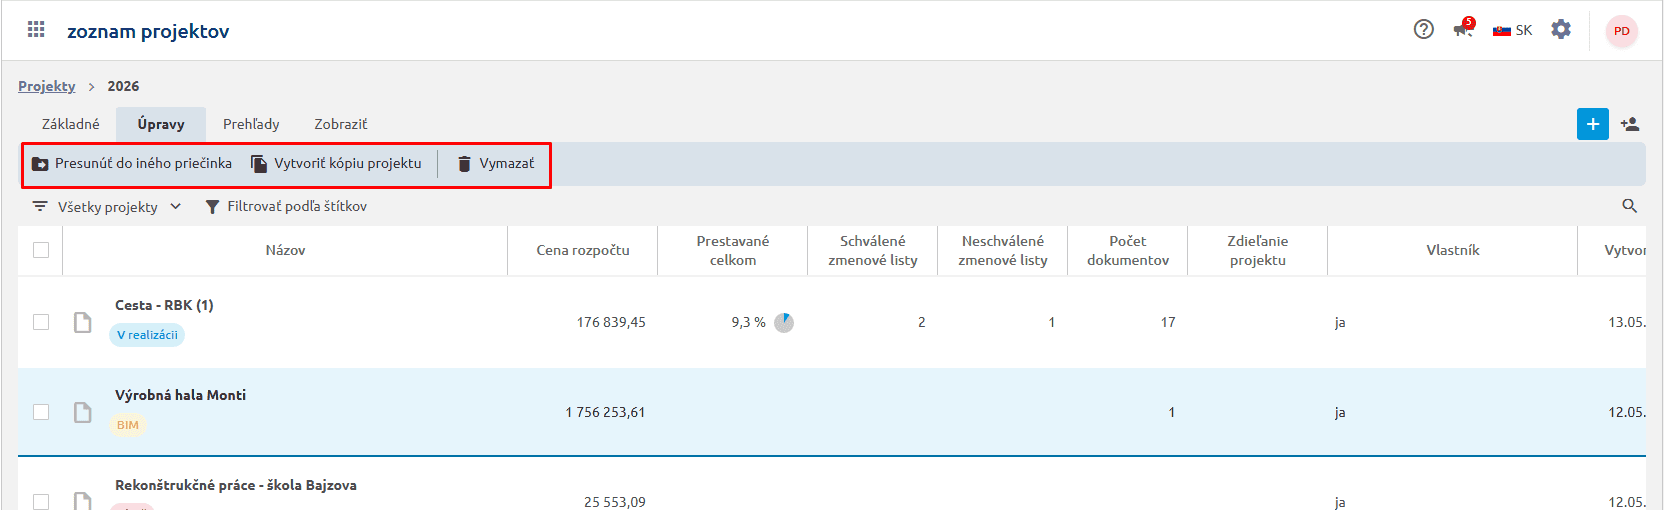Click the BIM tag label

click(128, 425)
